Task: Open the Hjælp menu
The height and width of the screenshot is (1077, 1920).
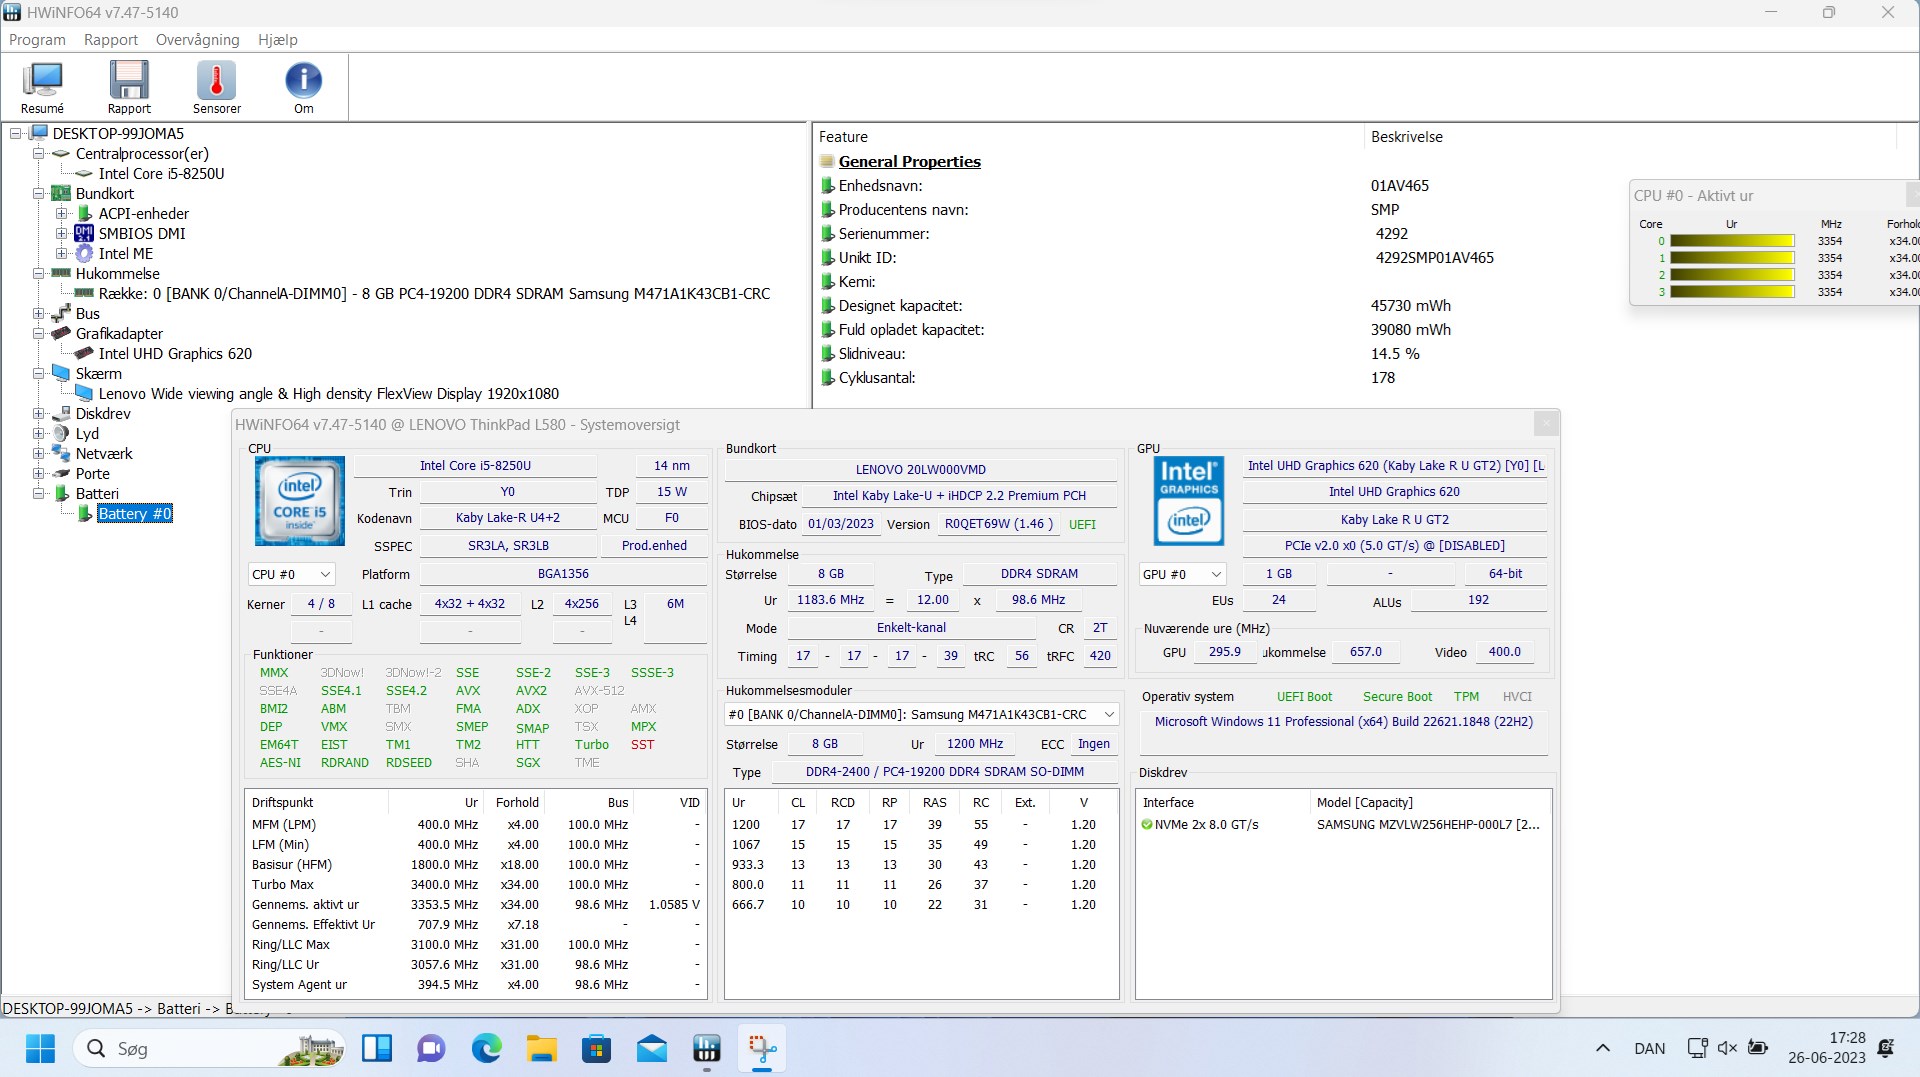Action: point(278,39)
